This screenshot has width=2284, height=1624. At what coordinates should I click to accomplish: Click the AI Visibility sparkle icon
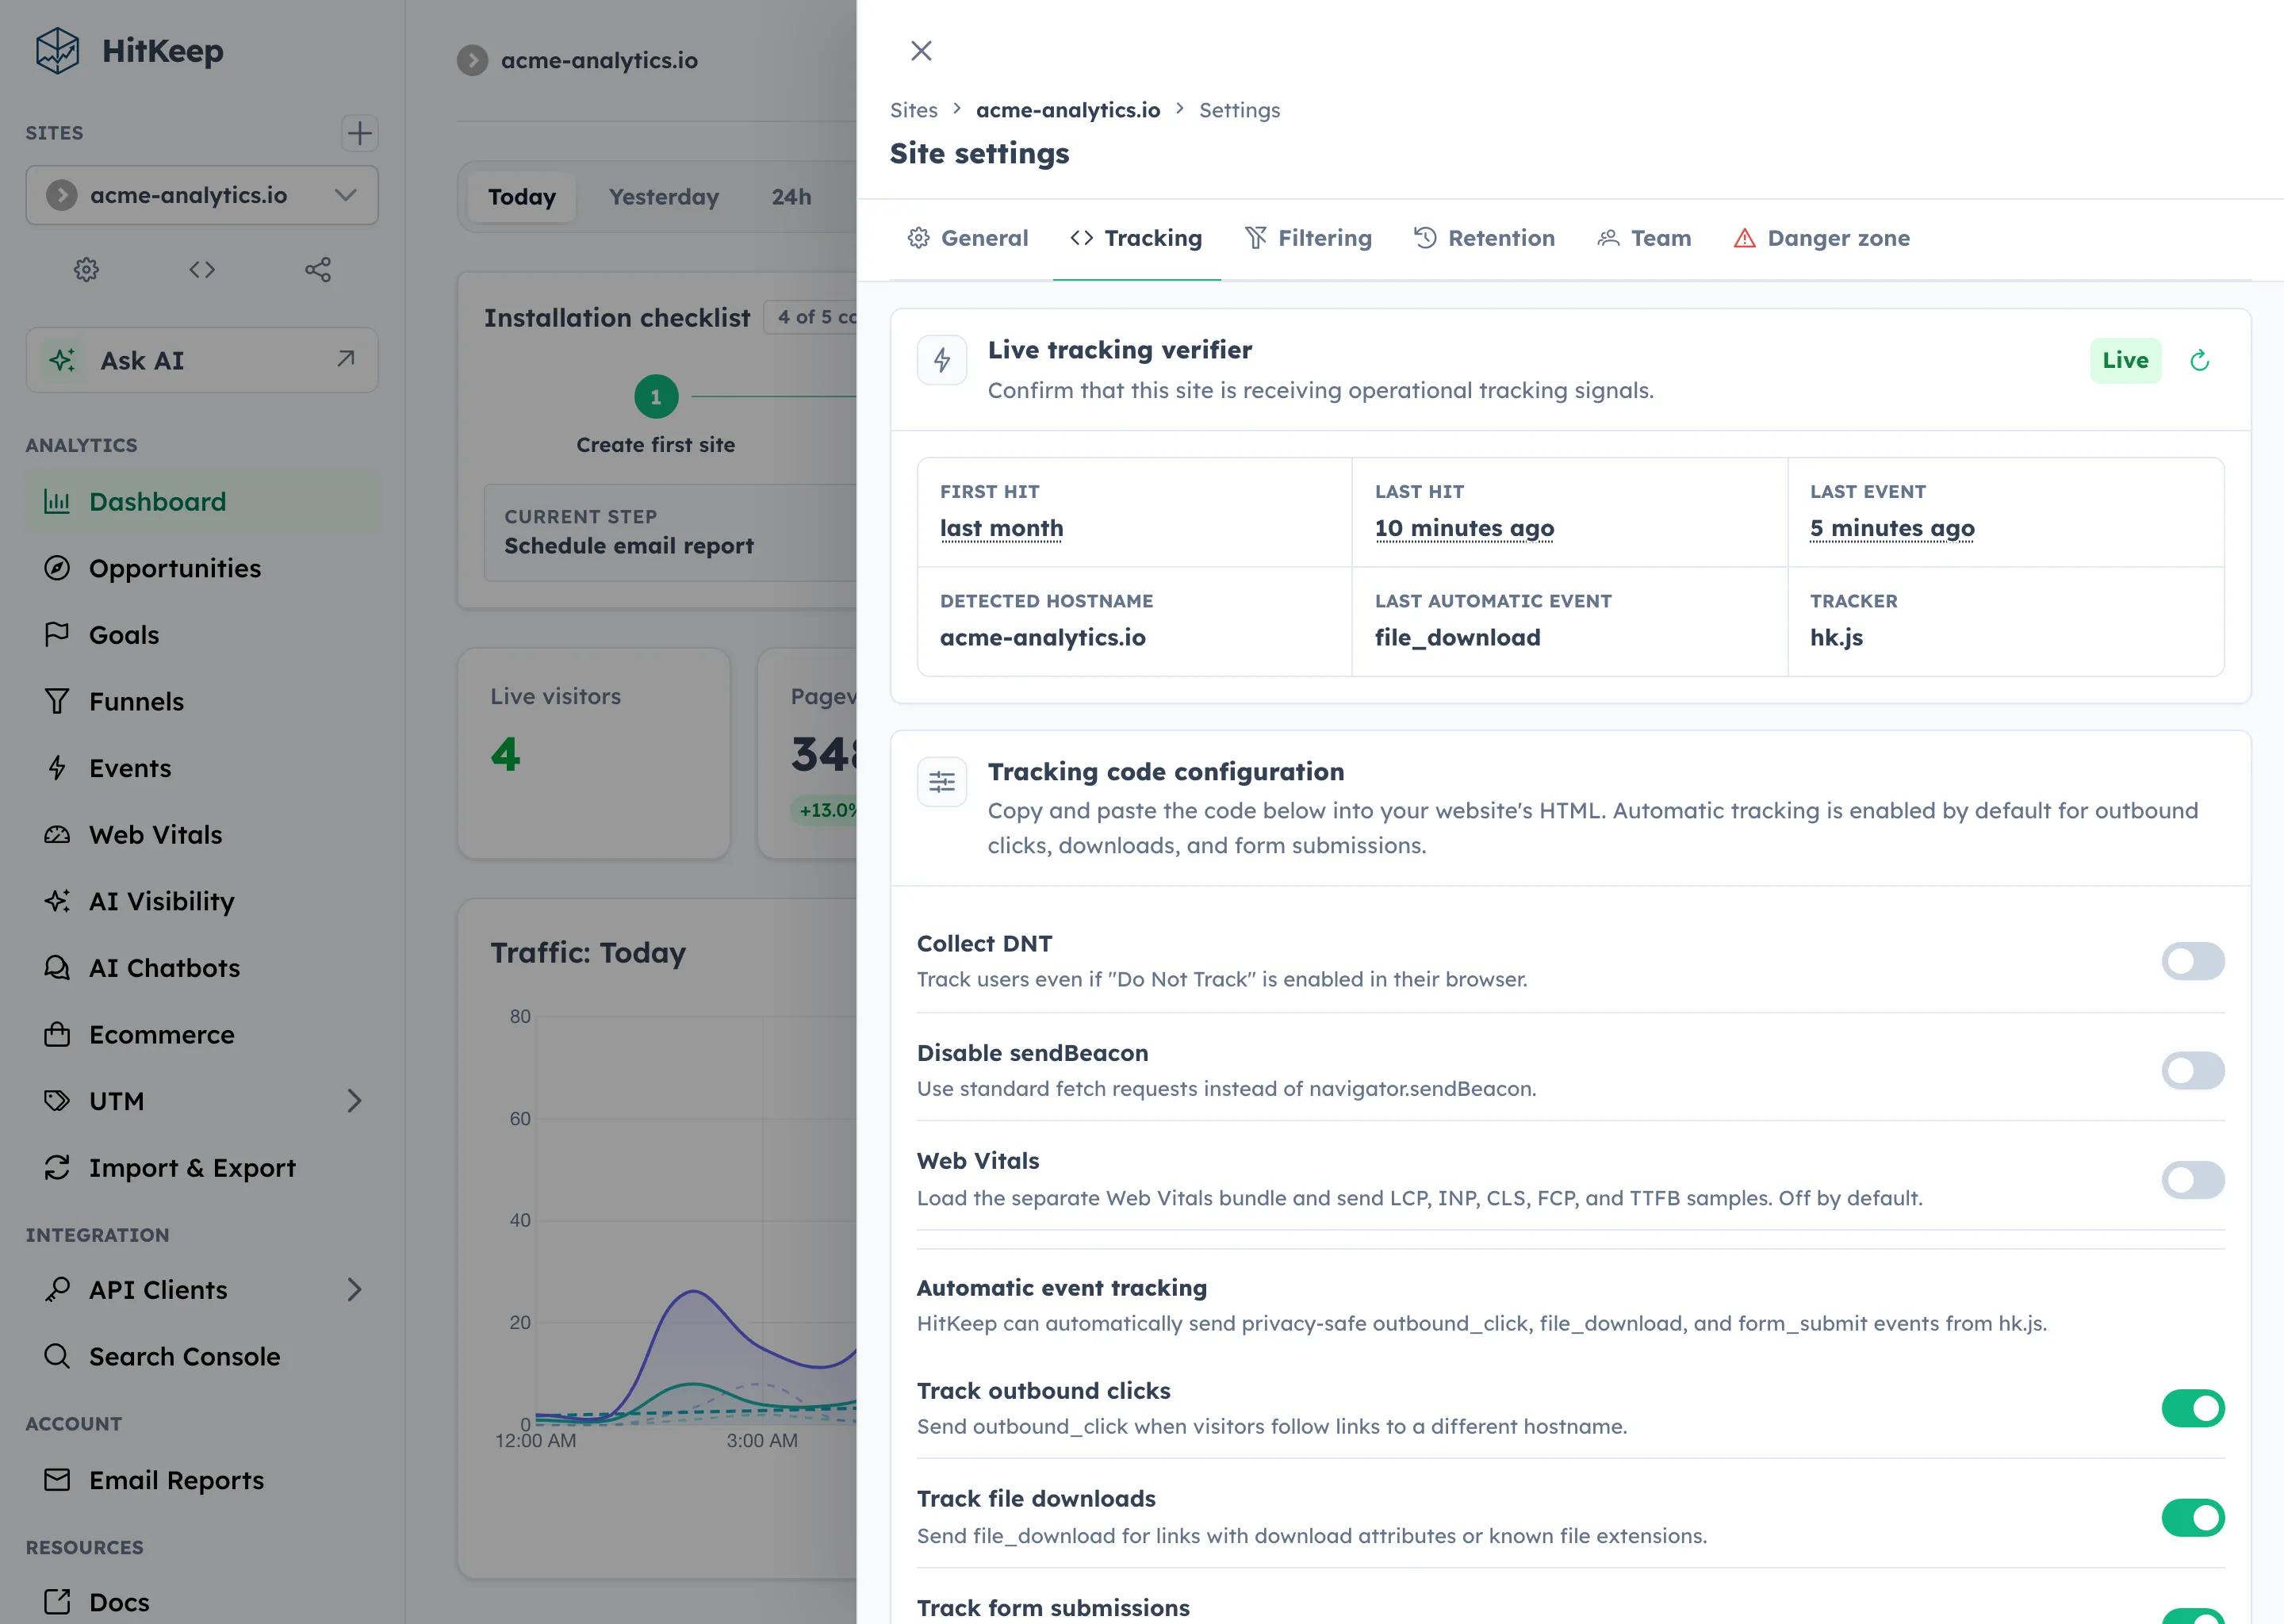point(57,901)
